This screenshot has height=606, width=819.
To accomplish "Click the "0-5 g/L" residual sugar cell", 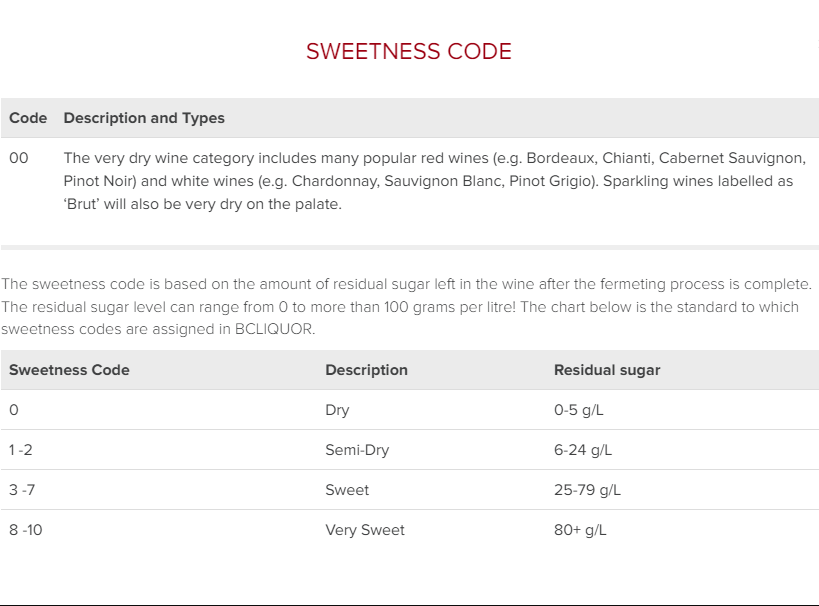I will 580,410.
